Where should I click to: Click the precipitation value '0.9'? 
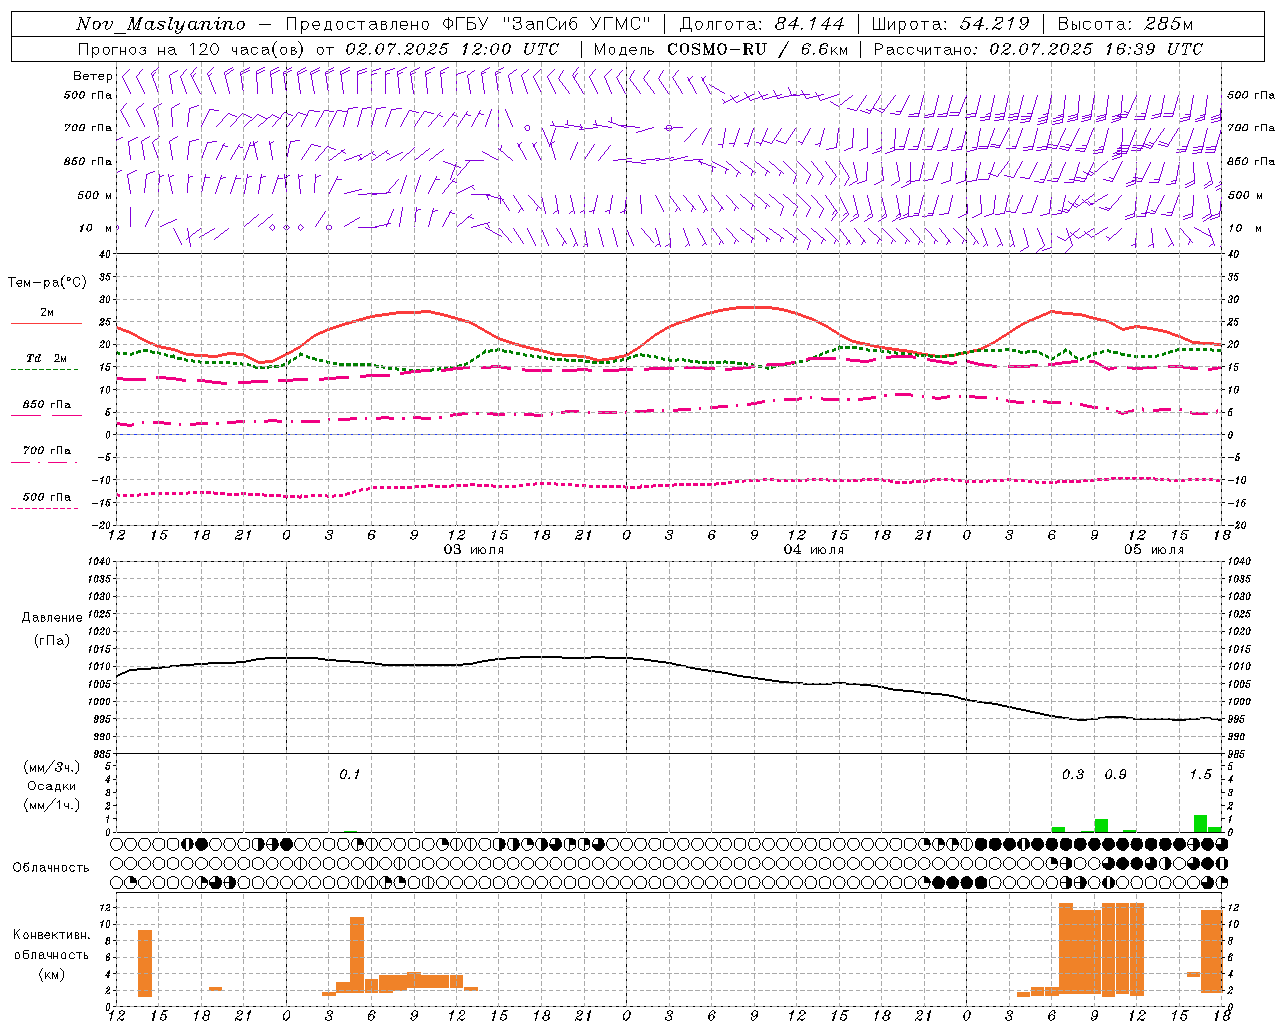pos(1115,774)
